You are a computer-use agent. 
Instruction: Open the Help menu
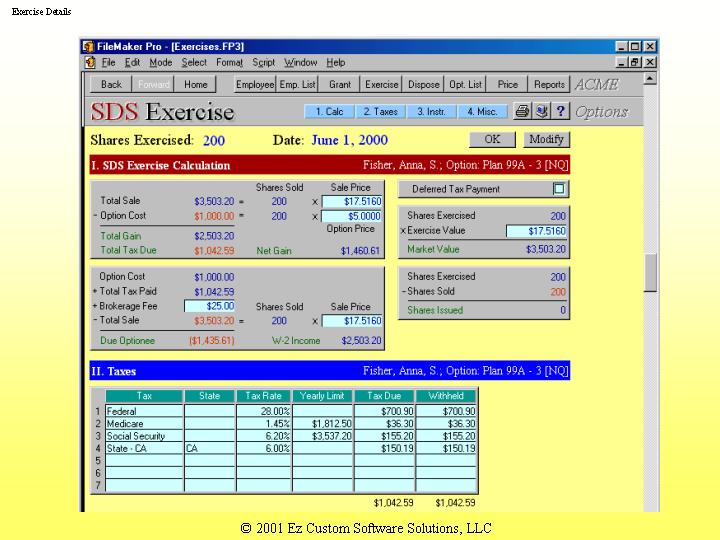pyautogui.click(x=336, y=62)
